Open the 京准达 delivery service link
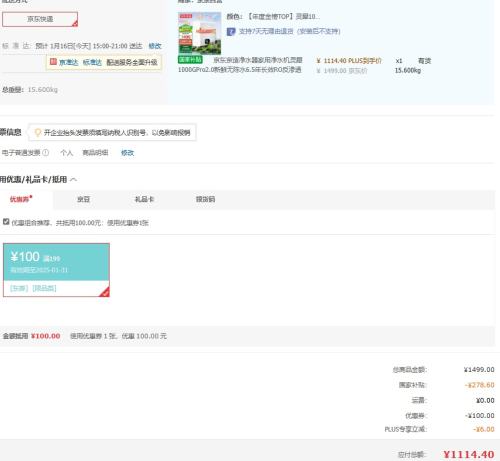Screen dimensions: 500x461 (x=68, y=62)
